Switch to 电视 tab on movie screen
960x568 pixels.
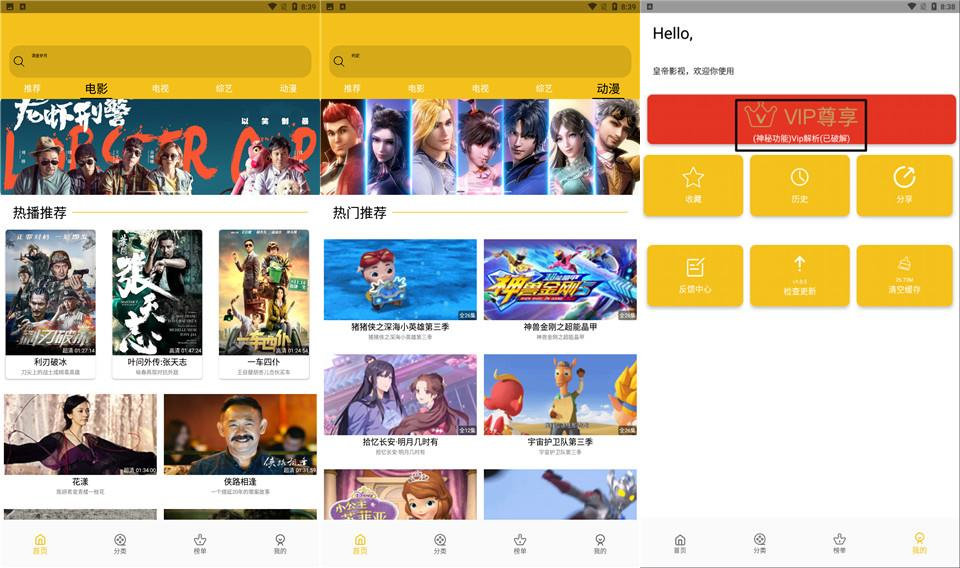(x=160, y=89)
